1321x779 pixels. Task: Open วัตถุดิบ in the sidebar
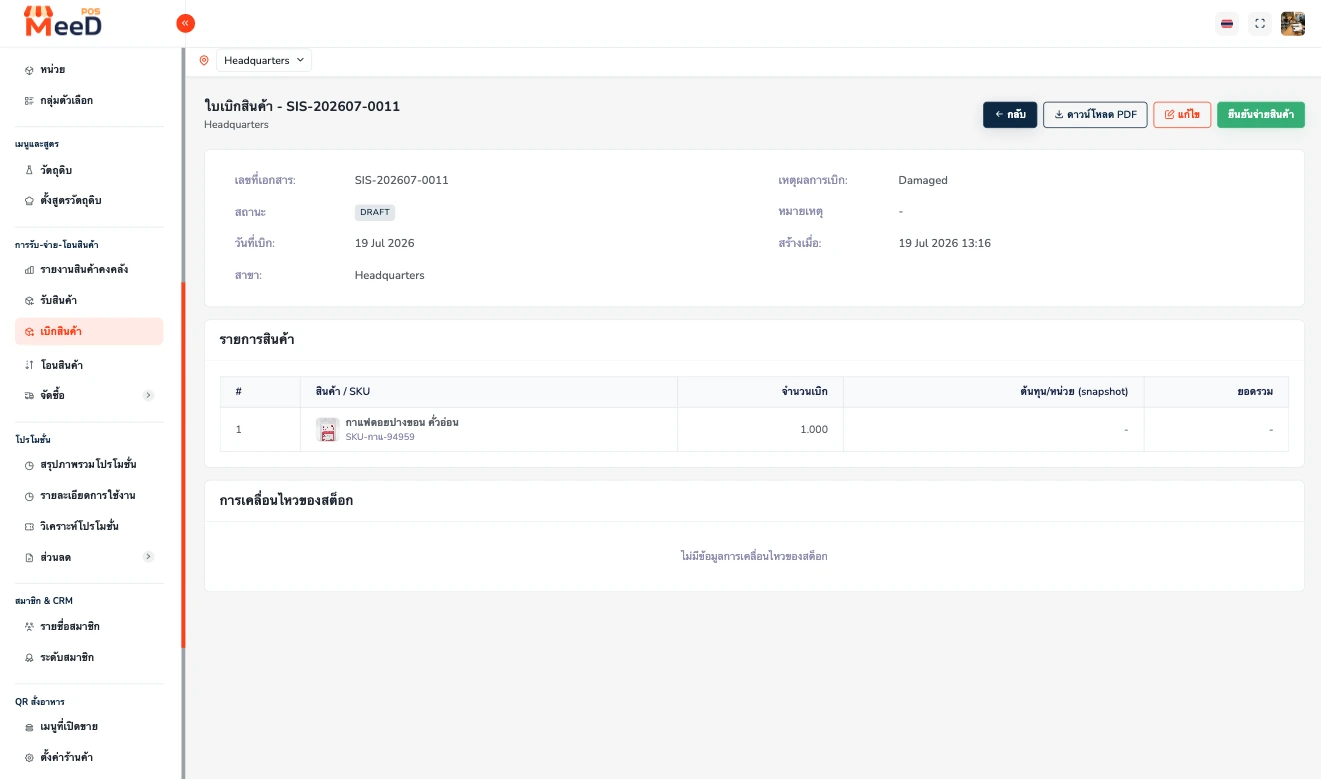(89, 171)
